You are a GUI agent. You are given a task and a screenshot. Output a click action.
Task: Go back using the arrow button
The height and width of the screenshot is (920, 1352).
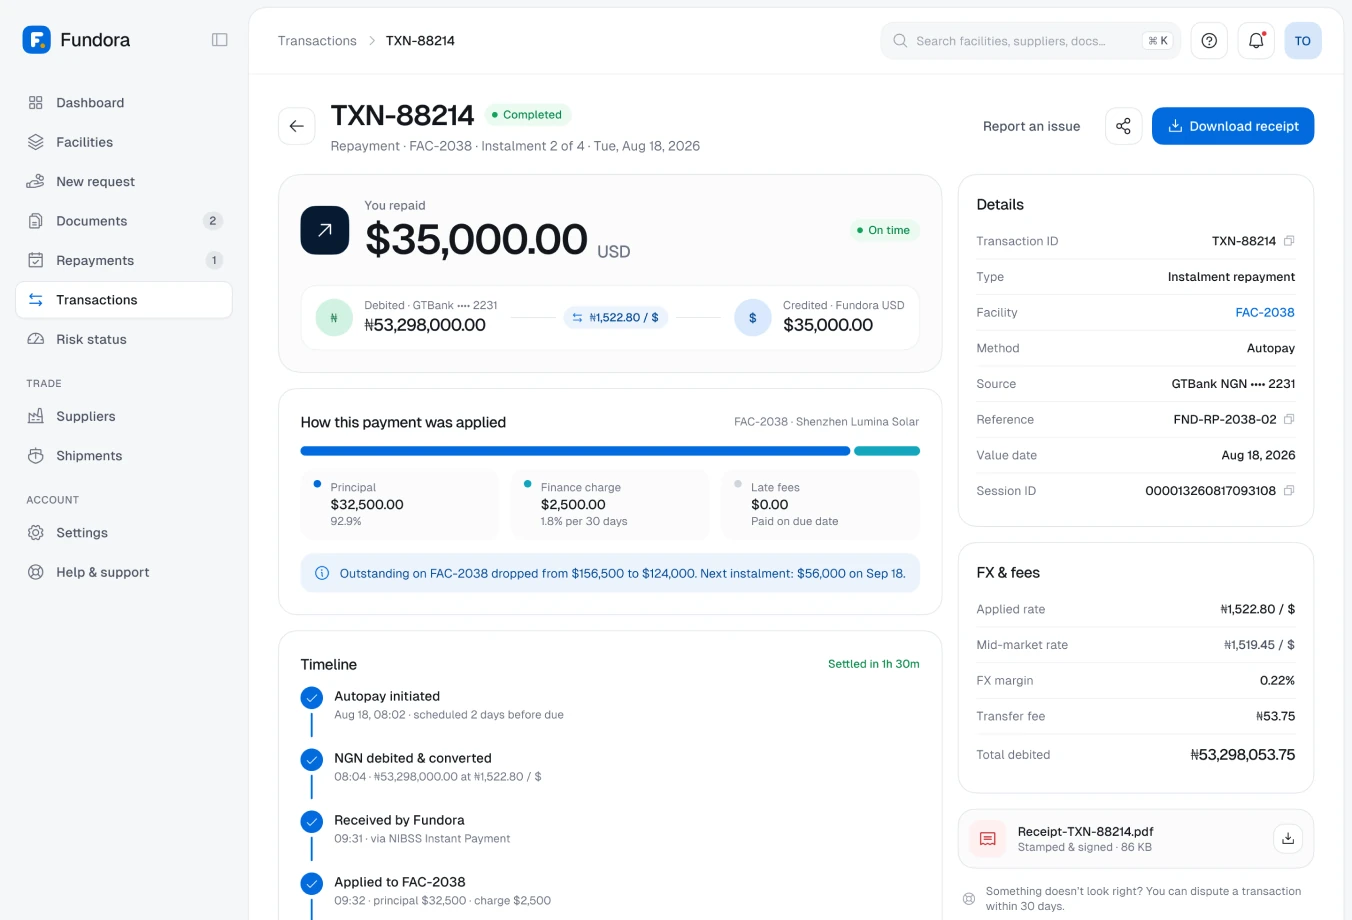click(x=297, y=126)
